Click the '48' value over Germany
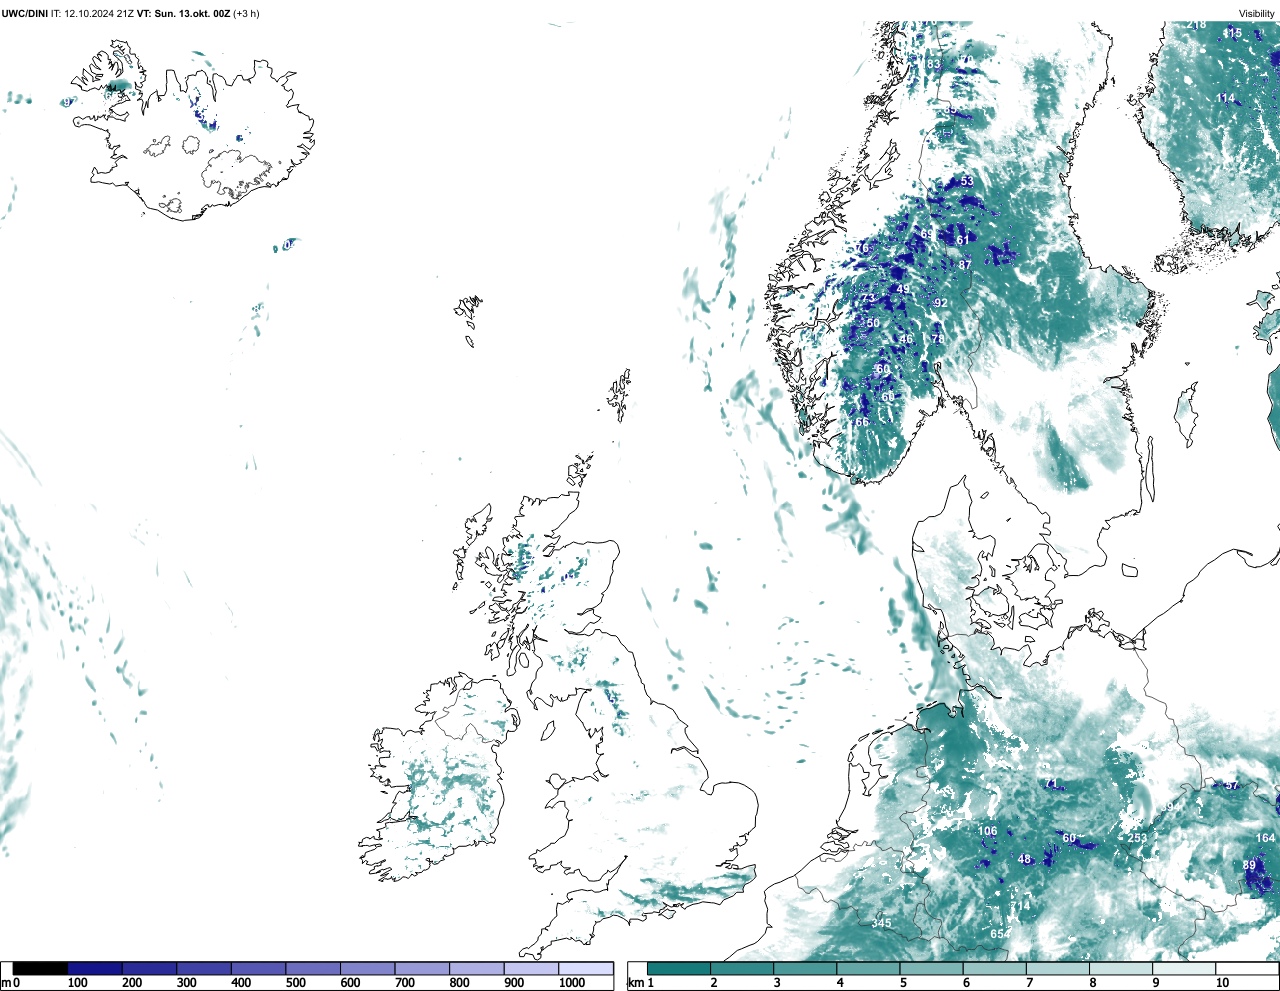1280x991 pixels. 1024,859
